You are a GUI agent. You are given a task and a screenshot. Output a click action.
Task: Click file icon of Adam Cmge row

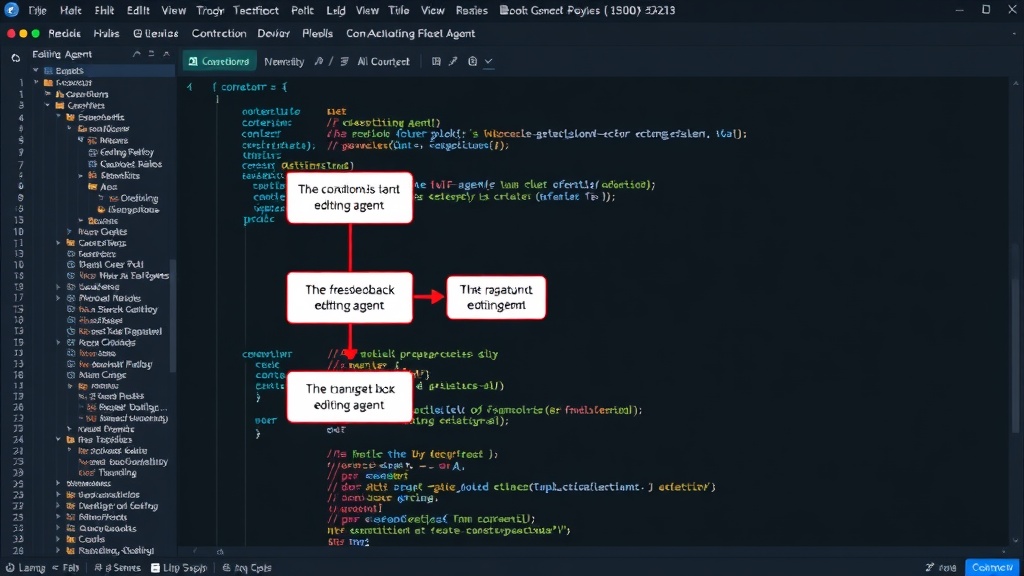pos(71,375)
